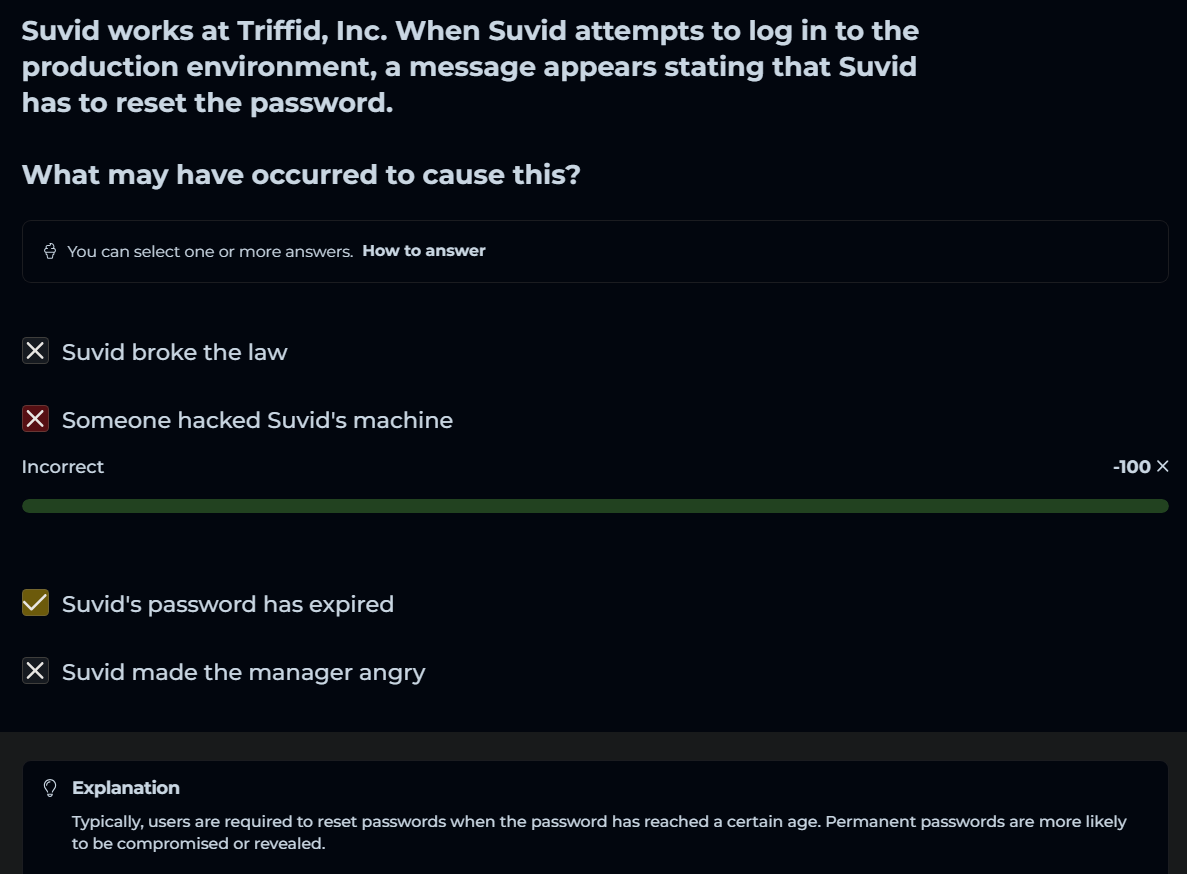Click the 'What may have occurred' question text
The image size is (1187, 874).
click(x=301, y=175)
